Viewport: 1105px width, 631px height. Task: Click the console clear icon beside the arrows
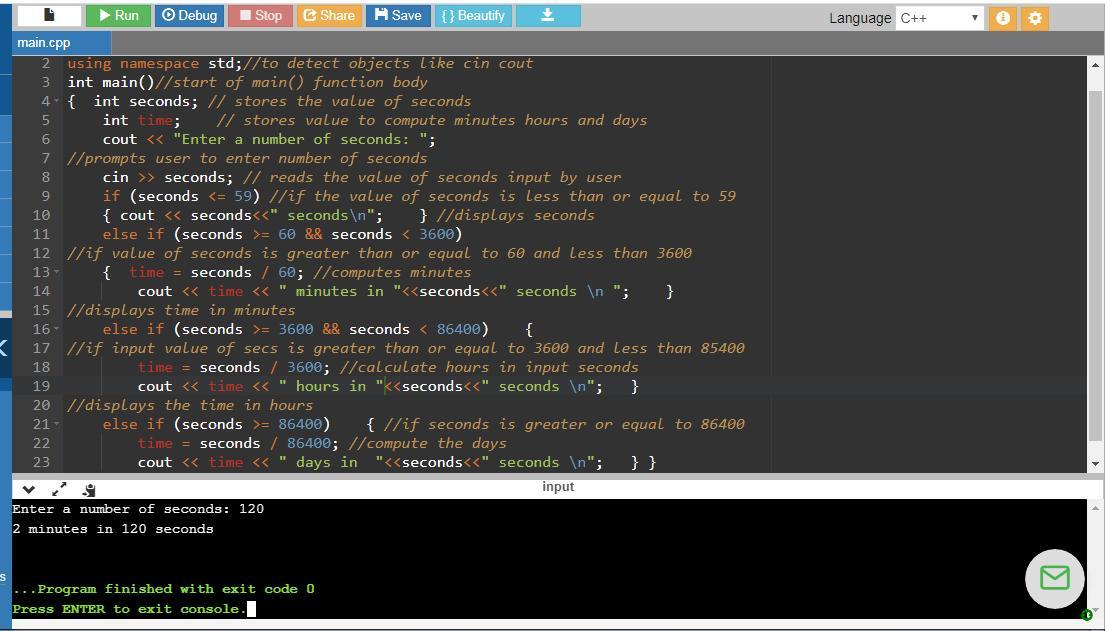coord(89,489)
